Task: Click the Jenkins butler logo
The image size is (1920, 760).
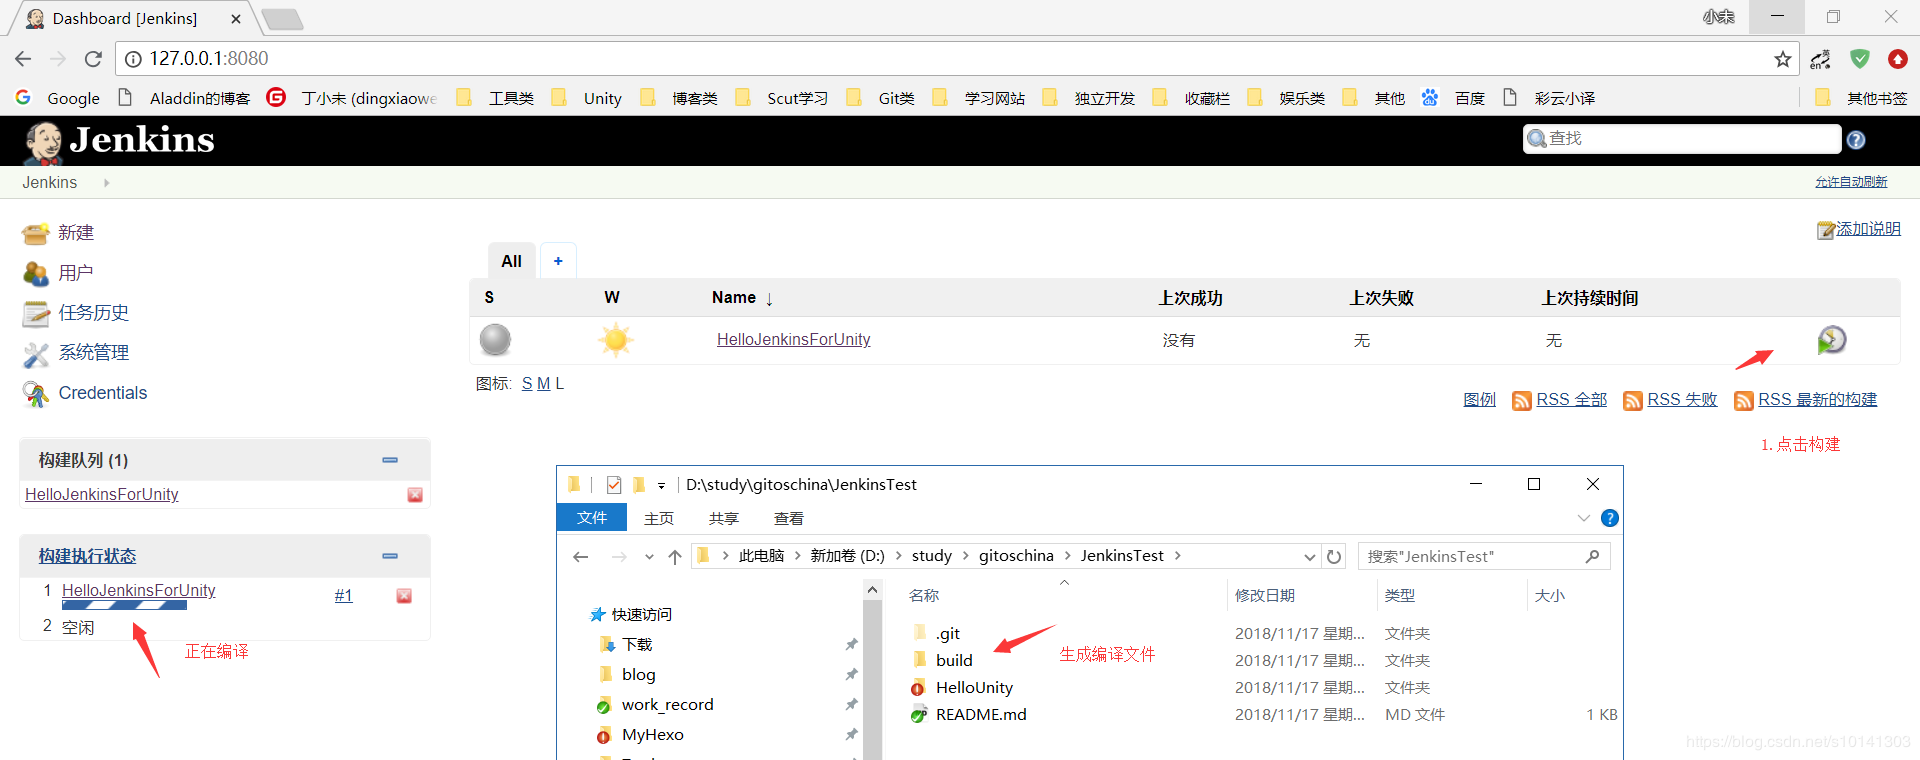Action: 43,142
